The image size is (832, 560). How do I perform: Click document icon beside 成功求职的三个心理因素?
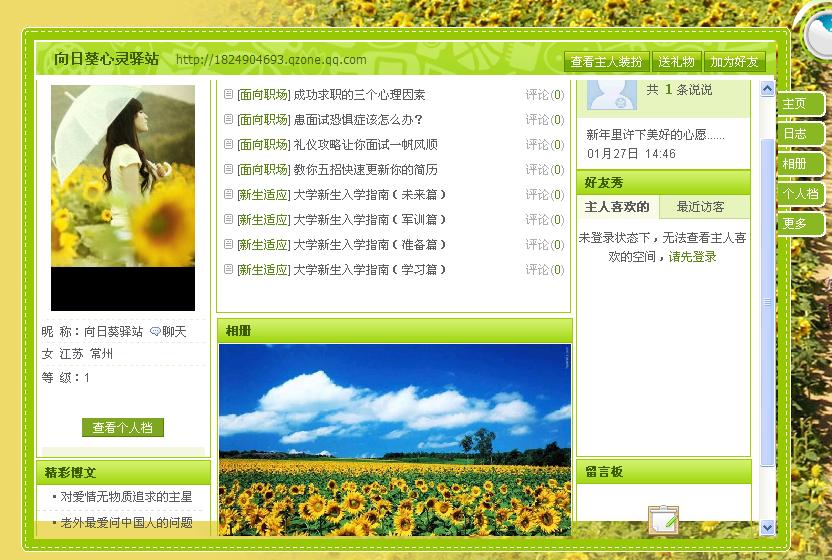(229, 95)
